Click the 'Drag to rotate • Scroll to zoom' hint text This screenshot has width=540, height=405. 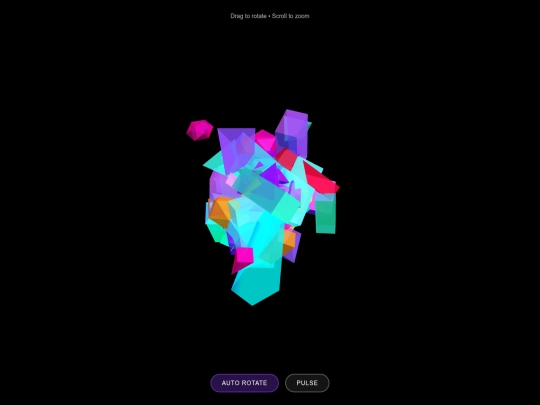click(270, 16)
